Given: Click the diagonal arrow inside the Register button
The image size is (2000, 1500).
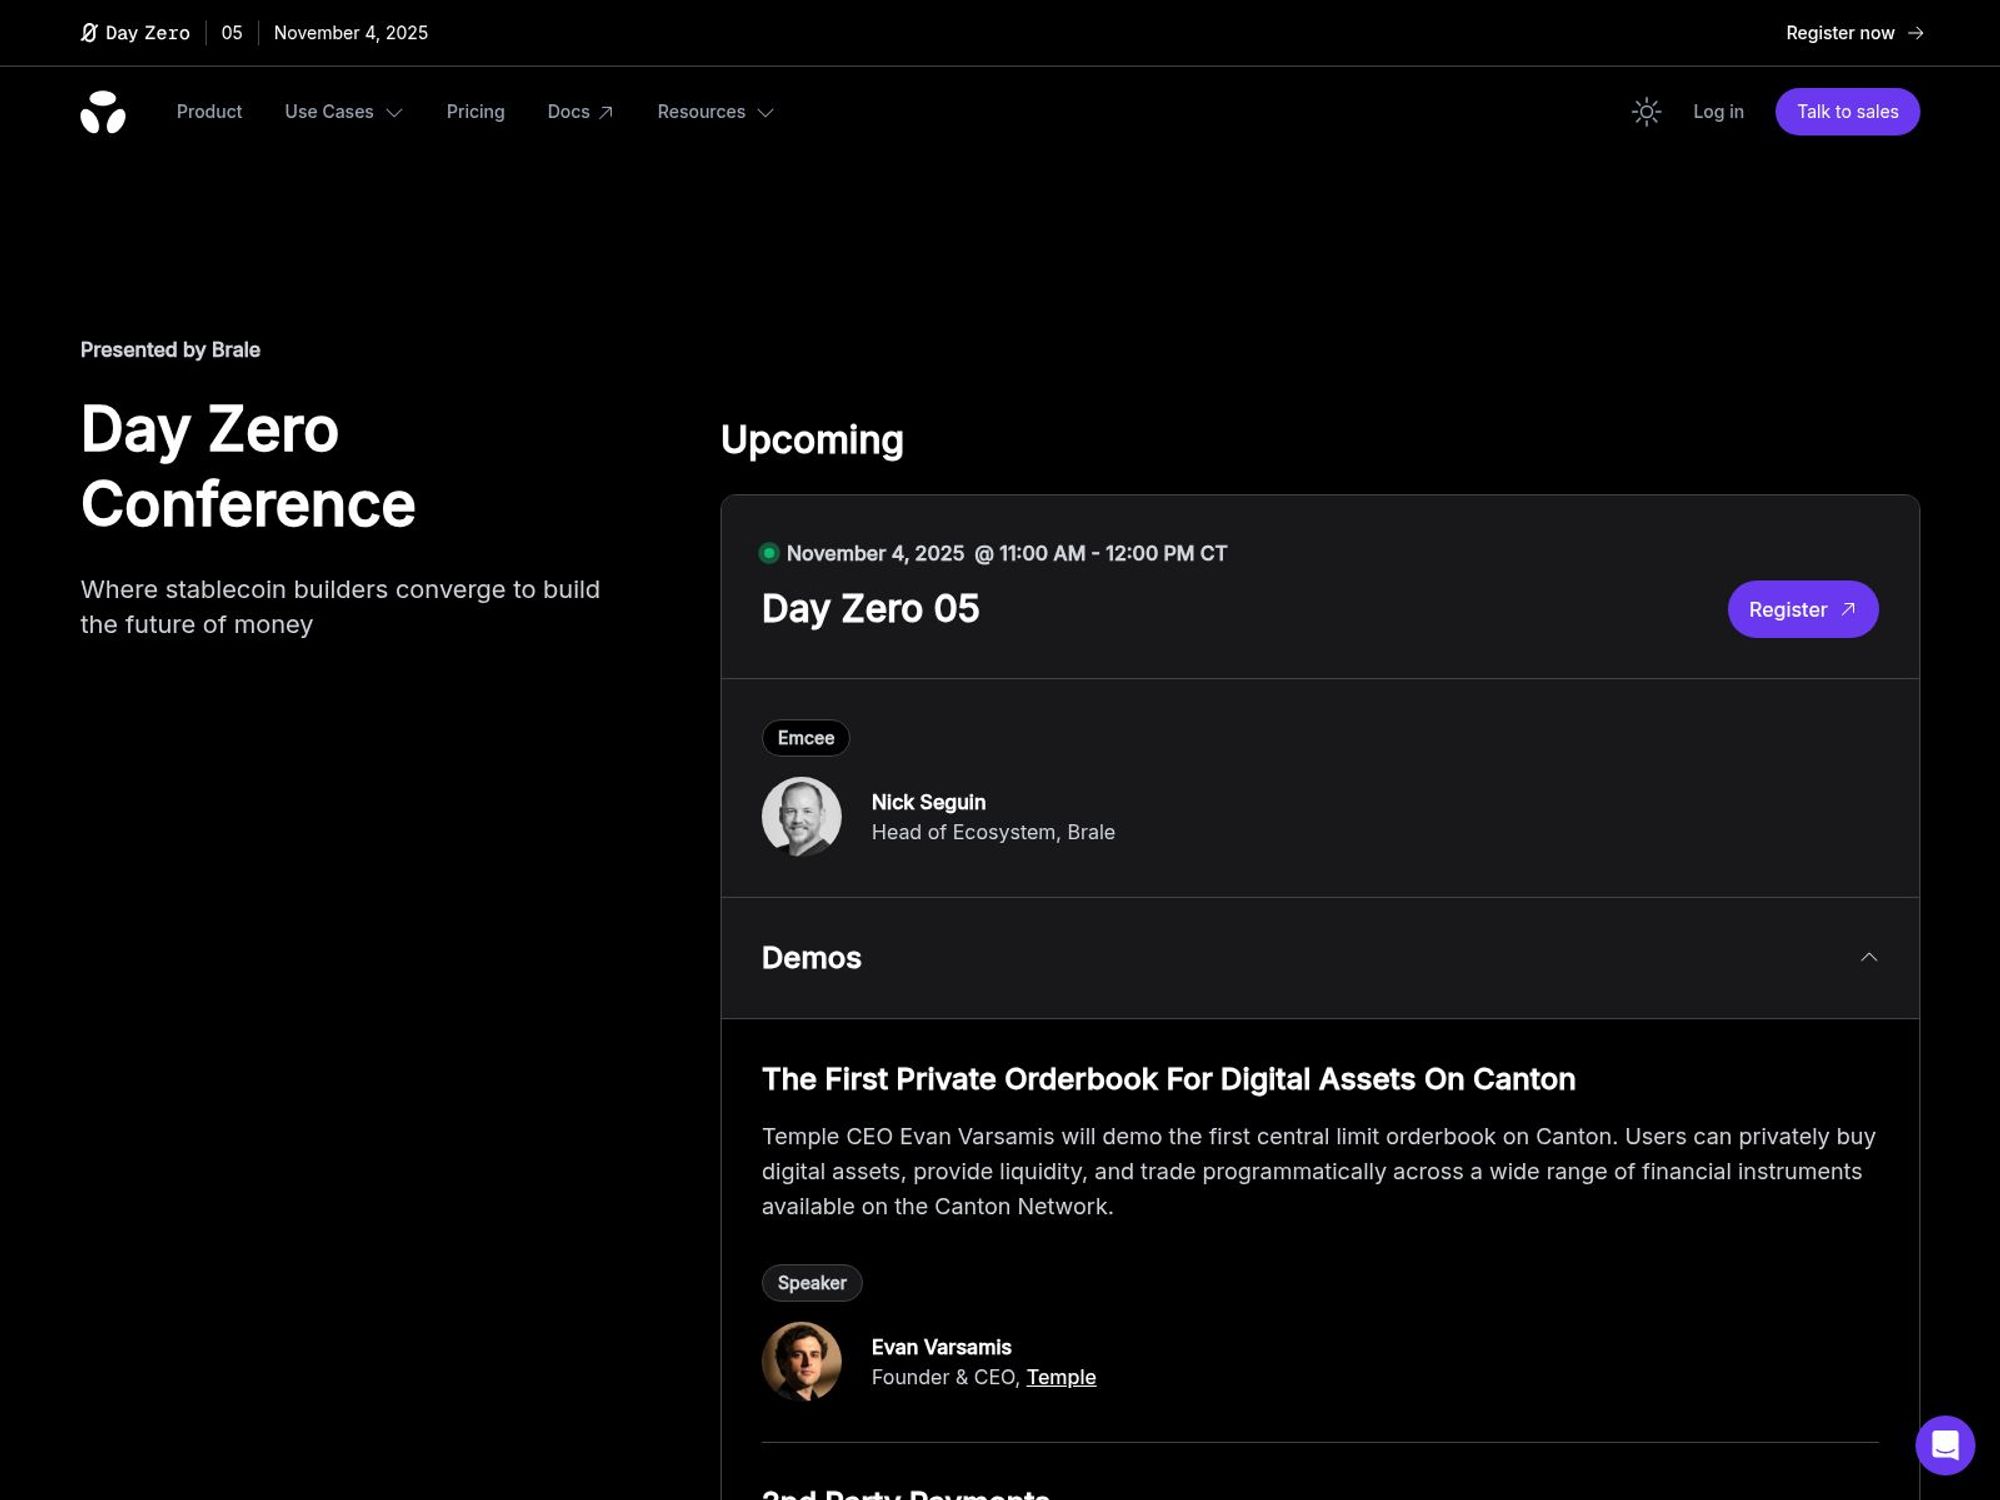Looking at the screenshot, I should click(1845, 609).
